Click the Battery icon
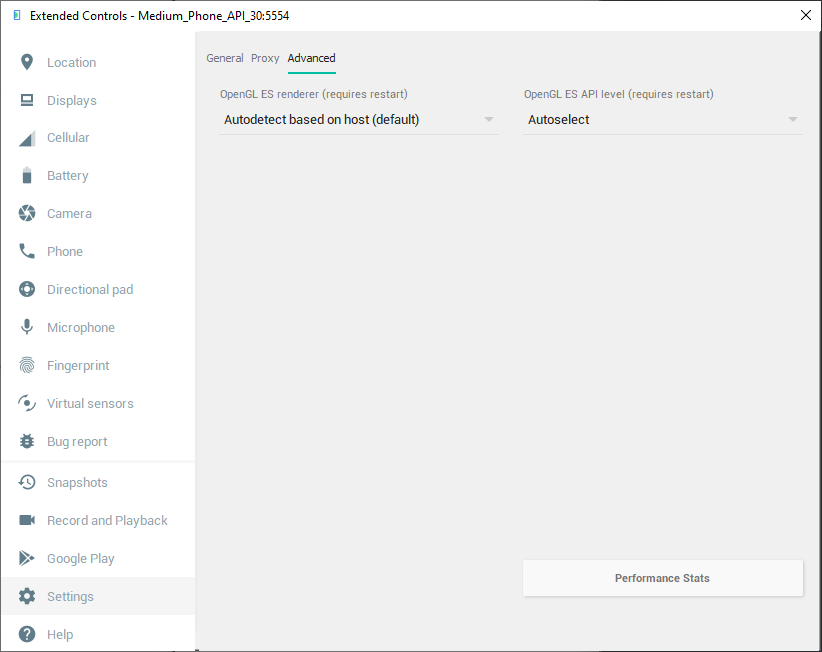This screenshot has height=652, width=822. (x=27, y=176)
